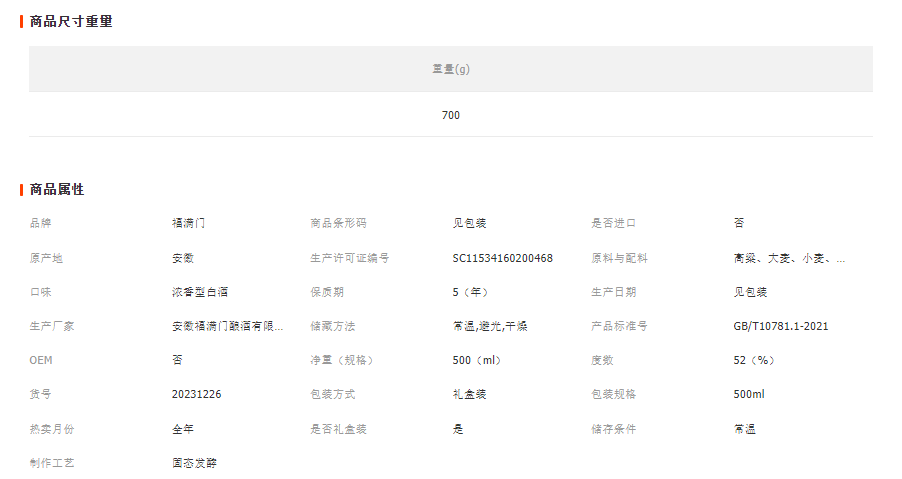The height and width of the screenshot is (479, 902).
Task: Select license number SC11534160200468
Action: click(502, 258)
